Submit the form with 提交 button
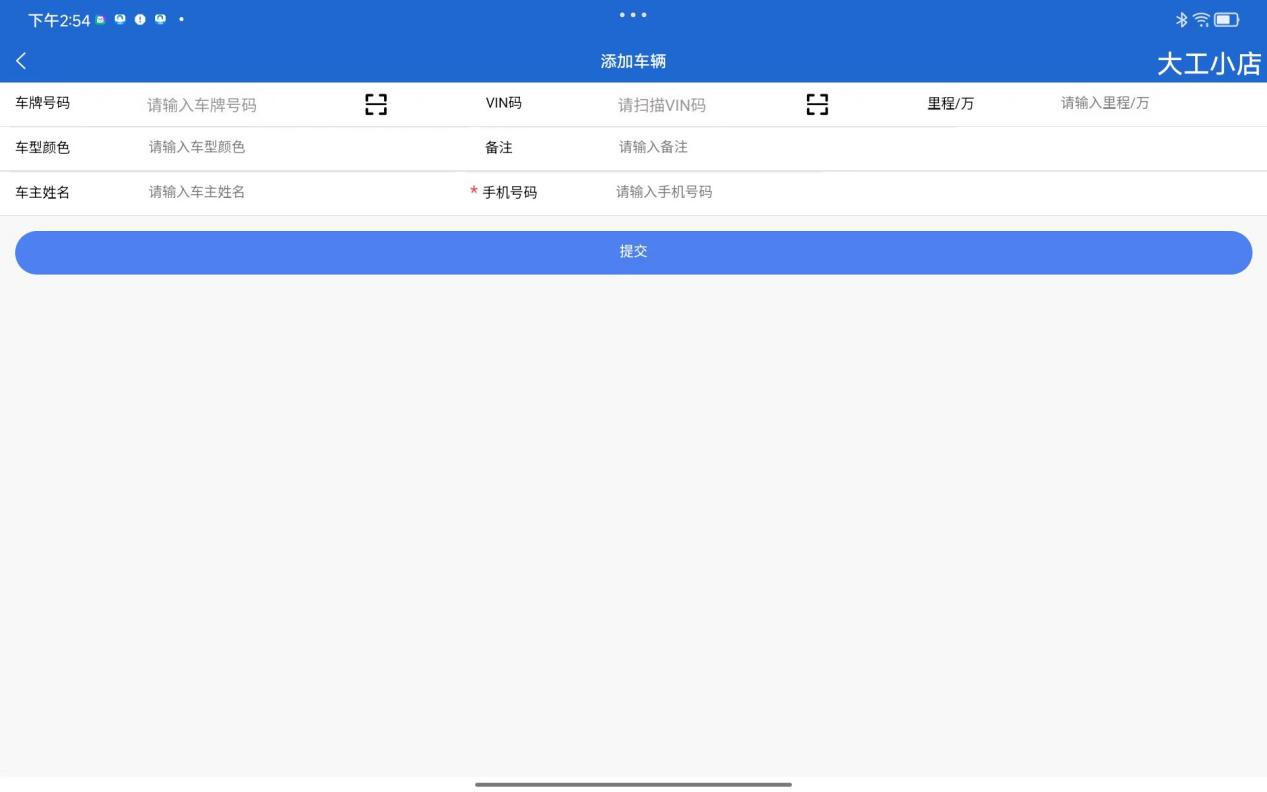The width and height of the screenshot is (1267, 792). pyautogui.click(x=633, y=252)
